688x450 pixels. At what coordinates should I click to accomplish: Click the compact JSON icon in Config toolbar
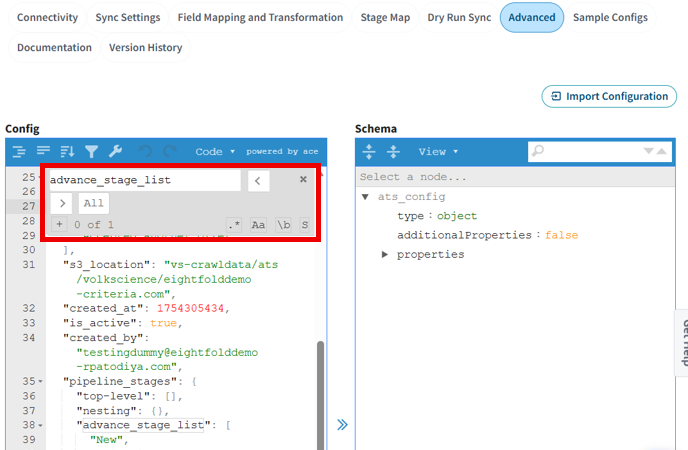(43, 152)
